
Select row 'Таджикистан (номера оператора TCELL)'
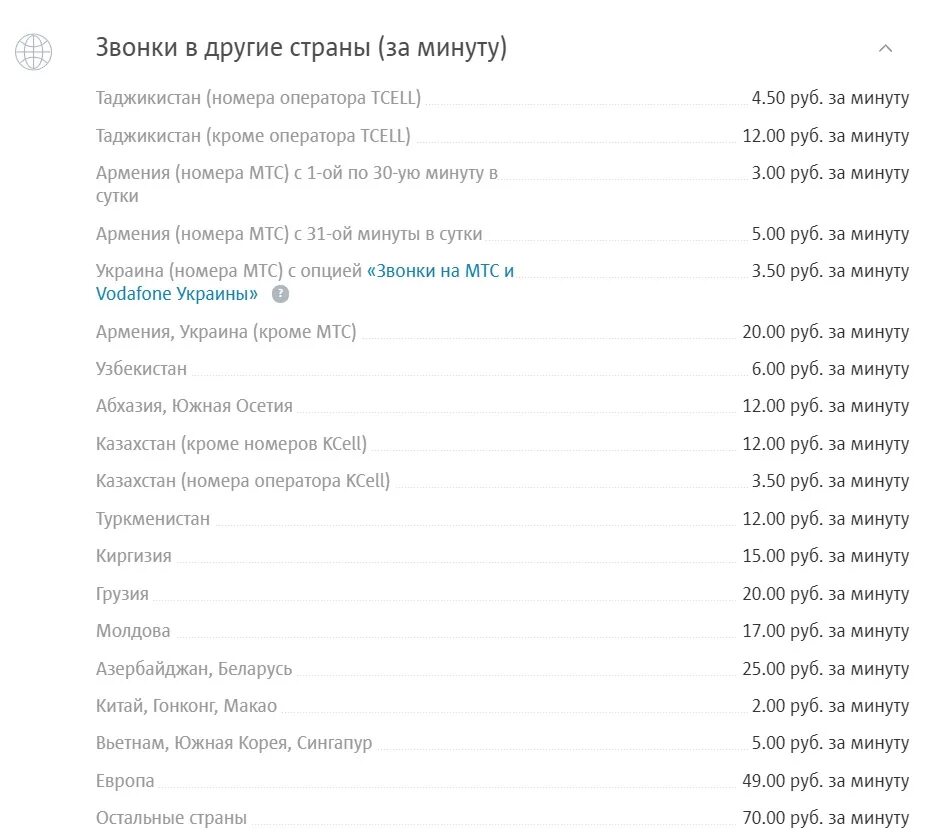[x=502, y=98]
